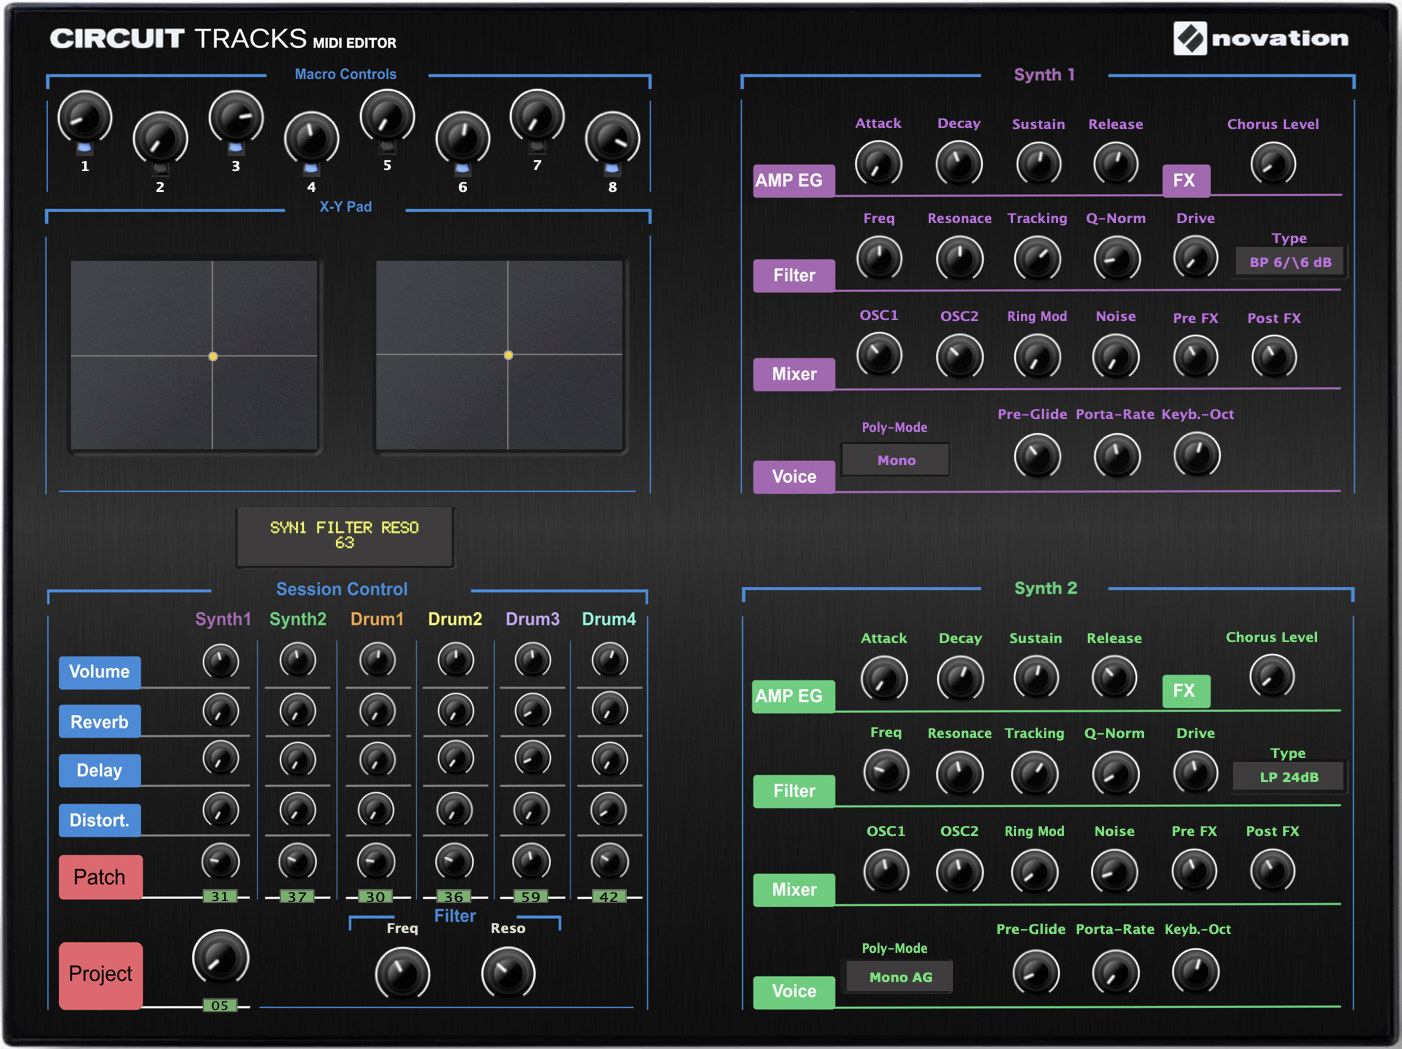This screenshot has width=1402, height=1049.
Task: Select the Ring Mod knob in Synth 1 Mixer
Action: pyautogui.click(x=1037, y=356)
